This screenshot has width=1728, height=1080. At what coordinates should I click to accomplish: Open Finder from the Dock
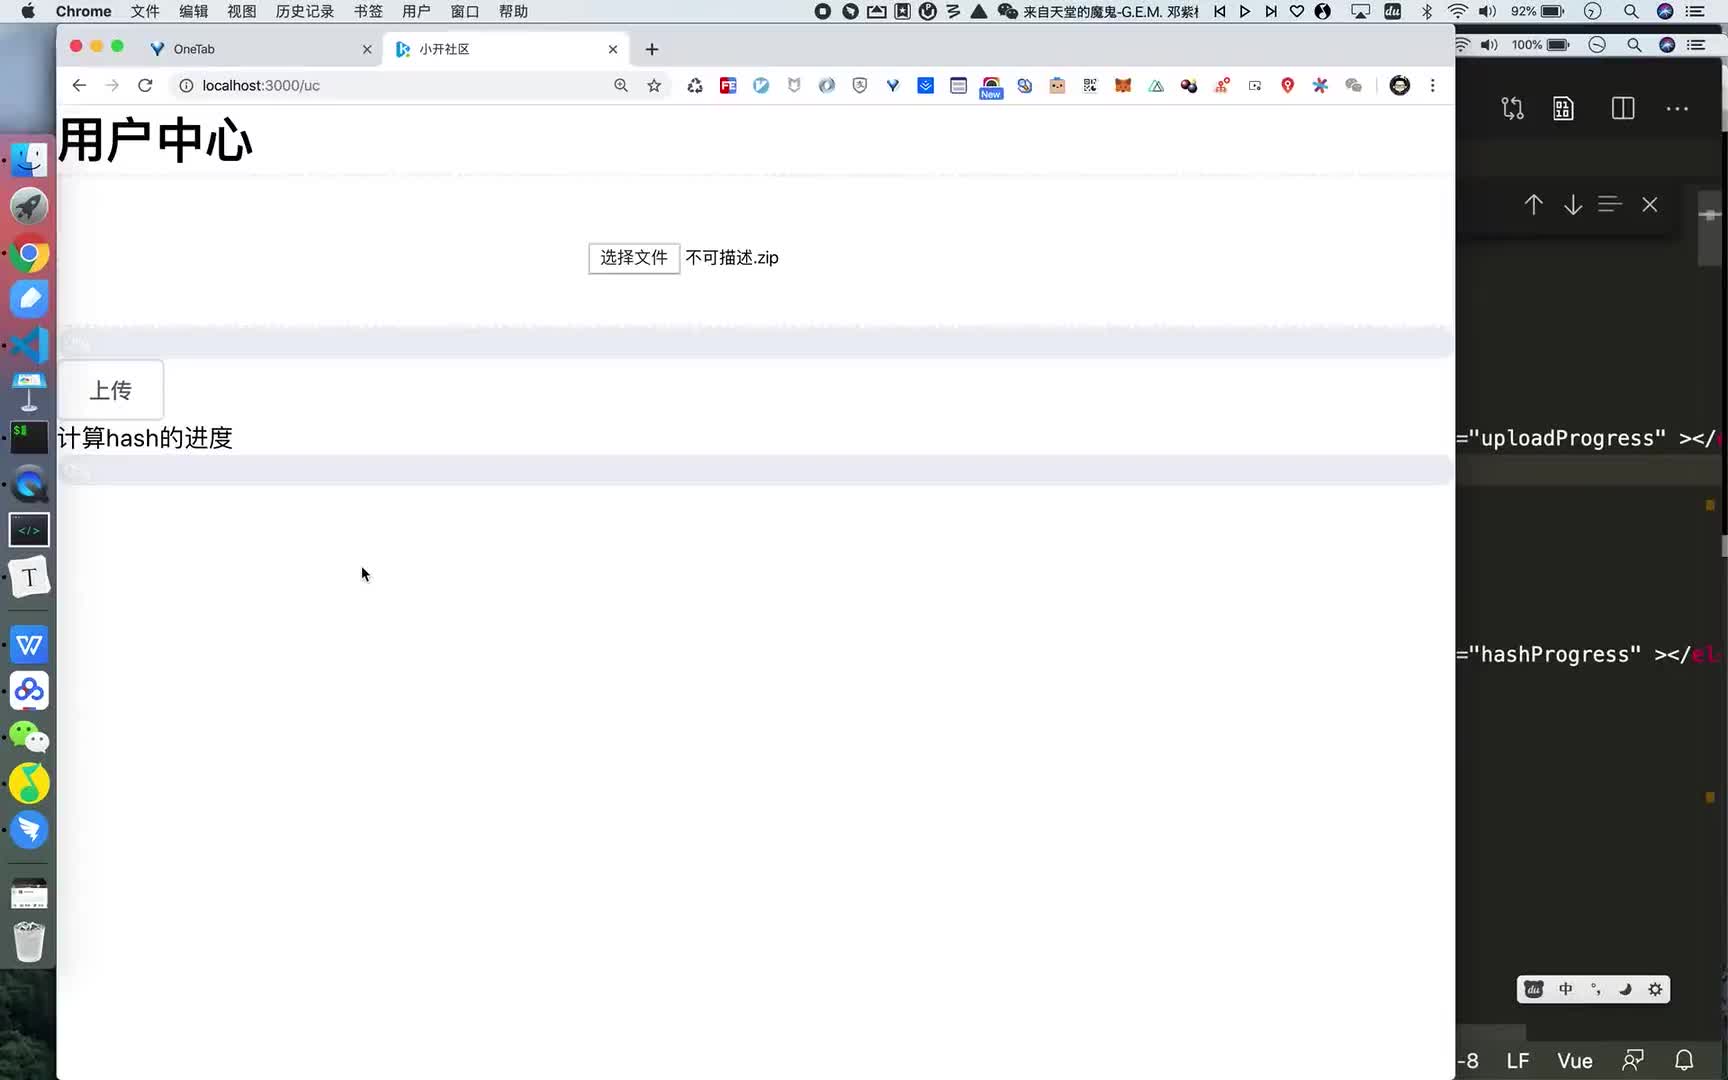(29, 159)
